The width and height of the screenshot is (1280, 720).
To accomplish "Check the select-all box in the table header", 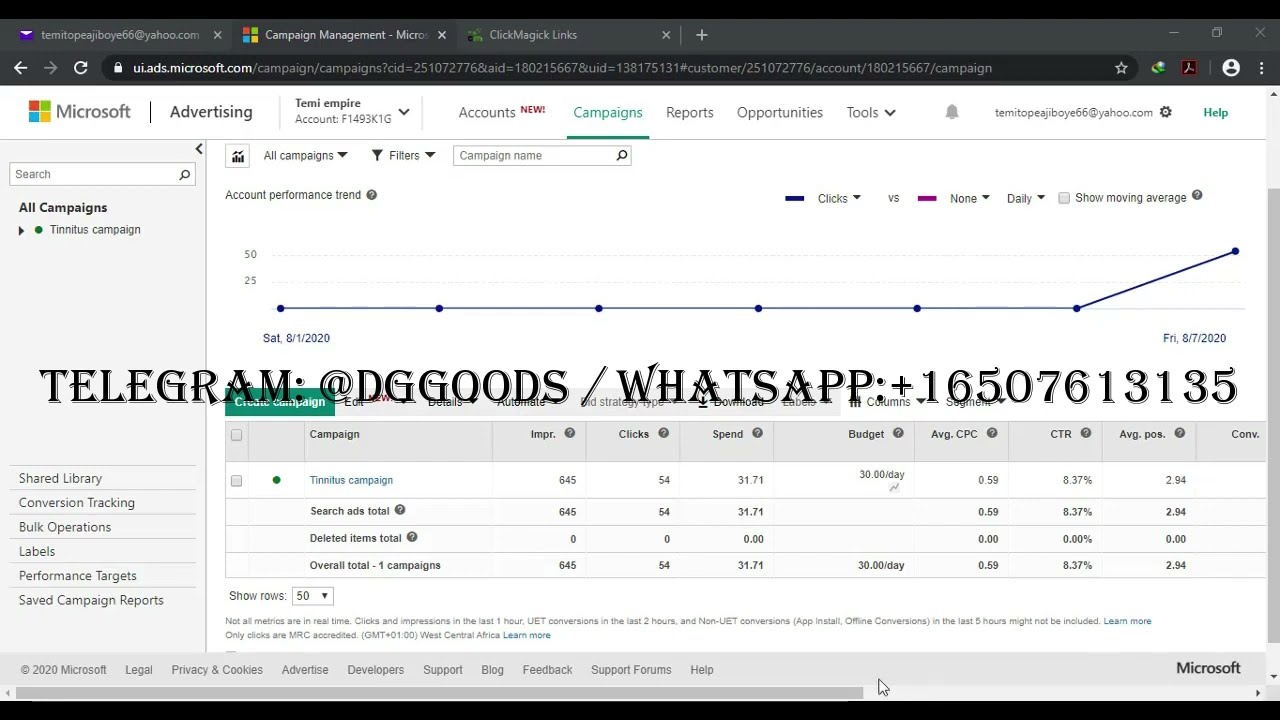I will [x=236, y=434].
